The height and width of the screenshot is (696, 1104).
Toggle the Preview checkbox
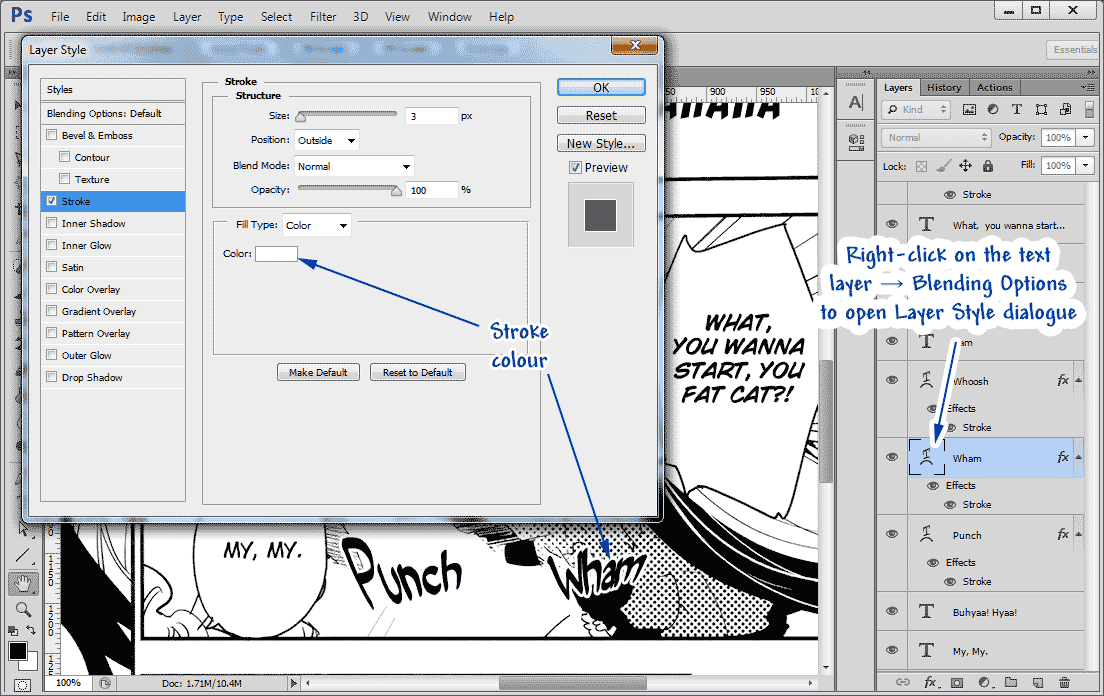[x=575, y=167]
